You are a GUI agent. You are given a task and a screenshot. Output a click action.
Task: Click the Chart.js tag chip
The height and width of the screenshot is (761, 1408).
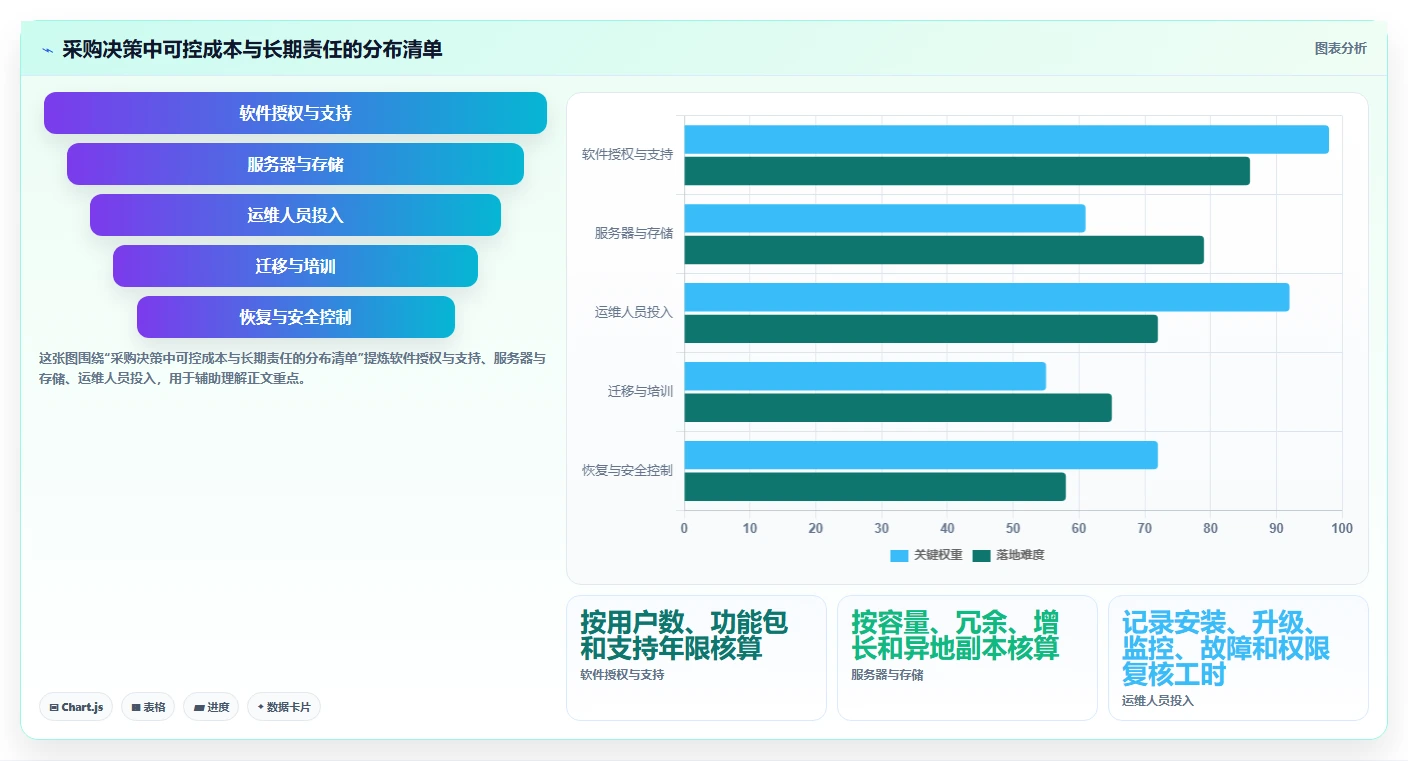coord(77,707)
